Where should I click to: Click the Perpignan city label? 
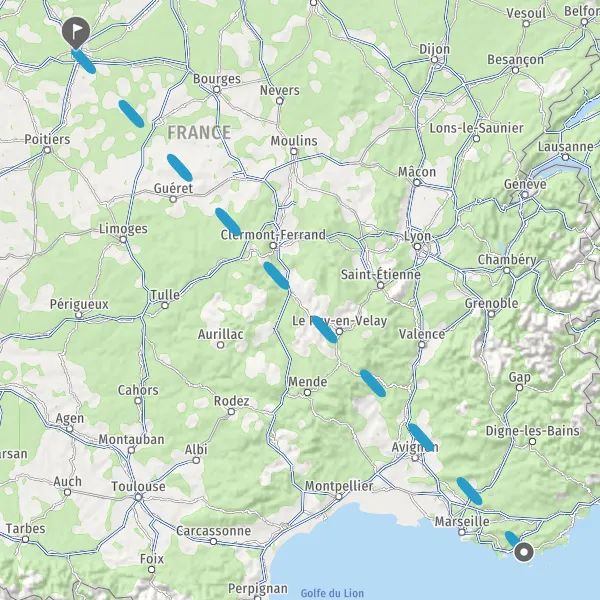click(258, 589)
